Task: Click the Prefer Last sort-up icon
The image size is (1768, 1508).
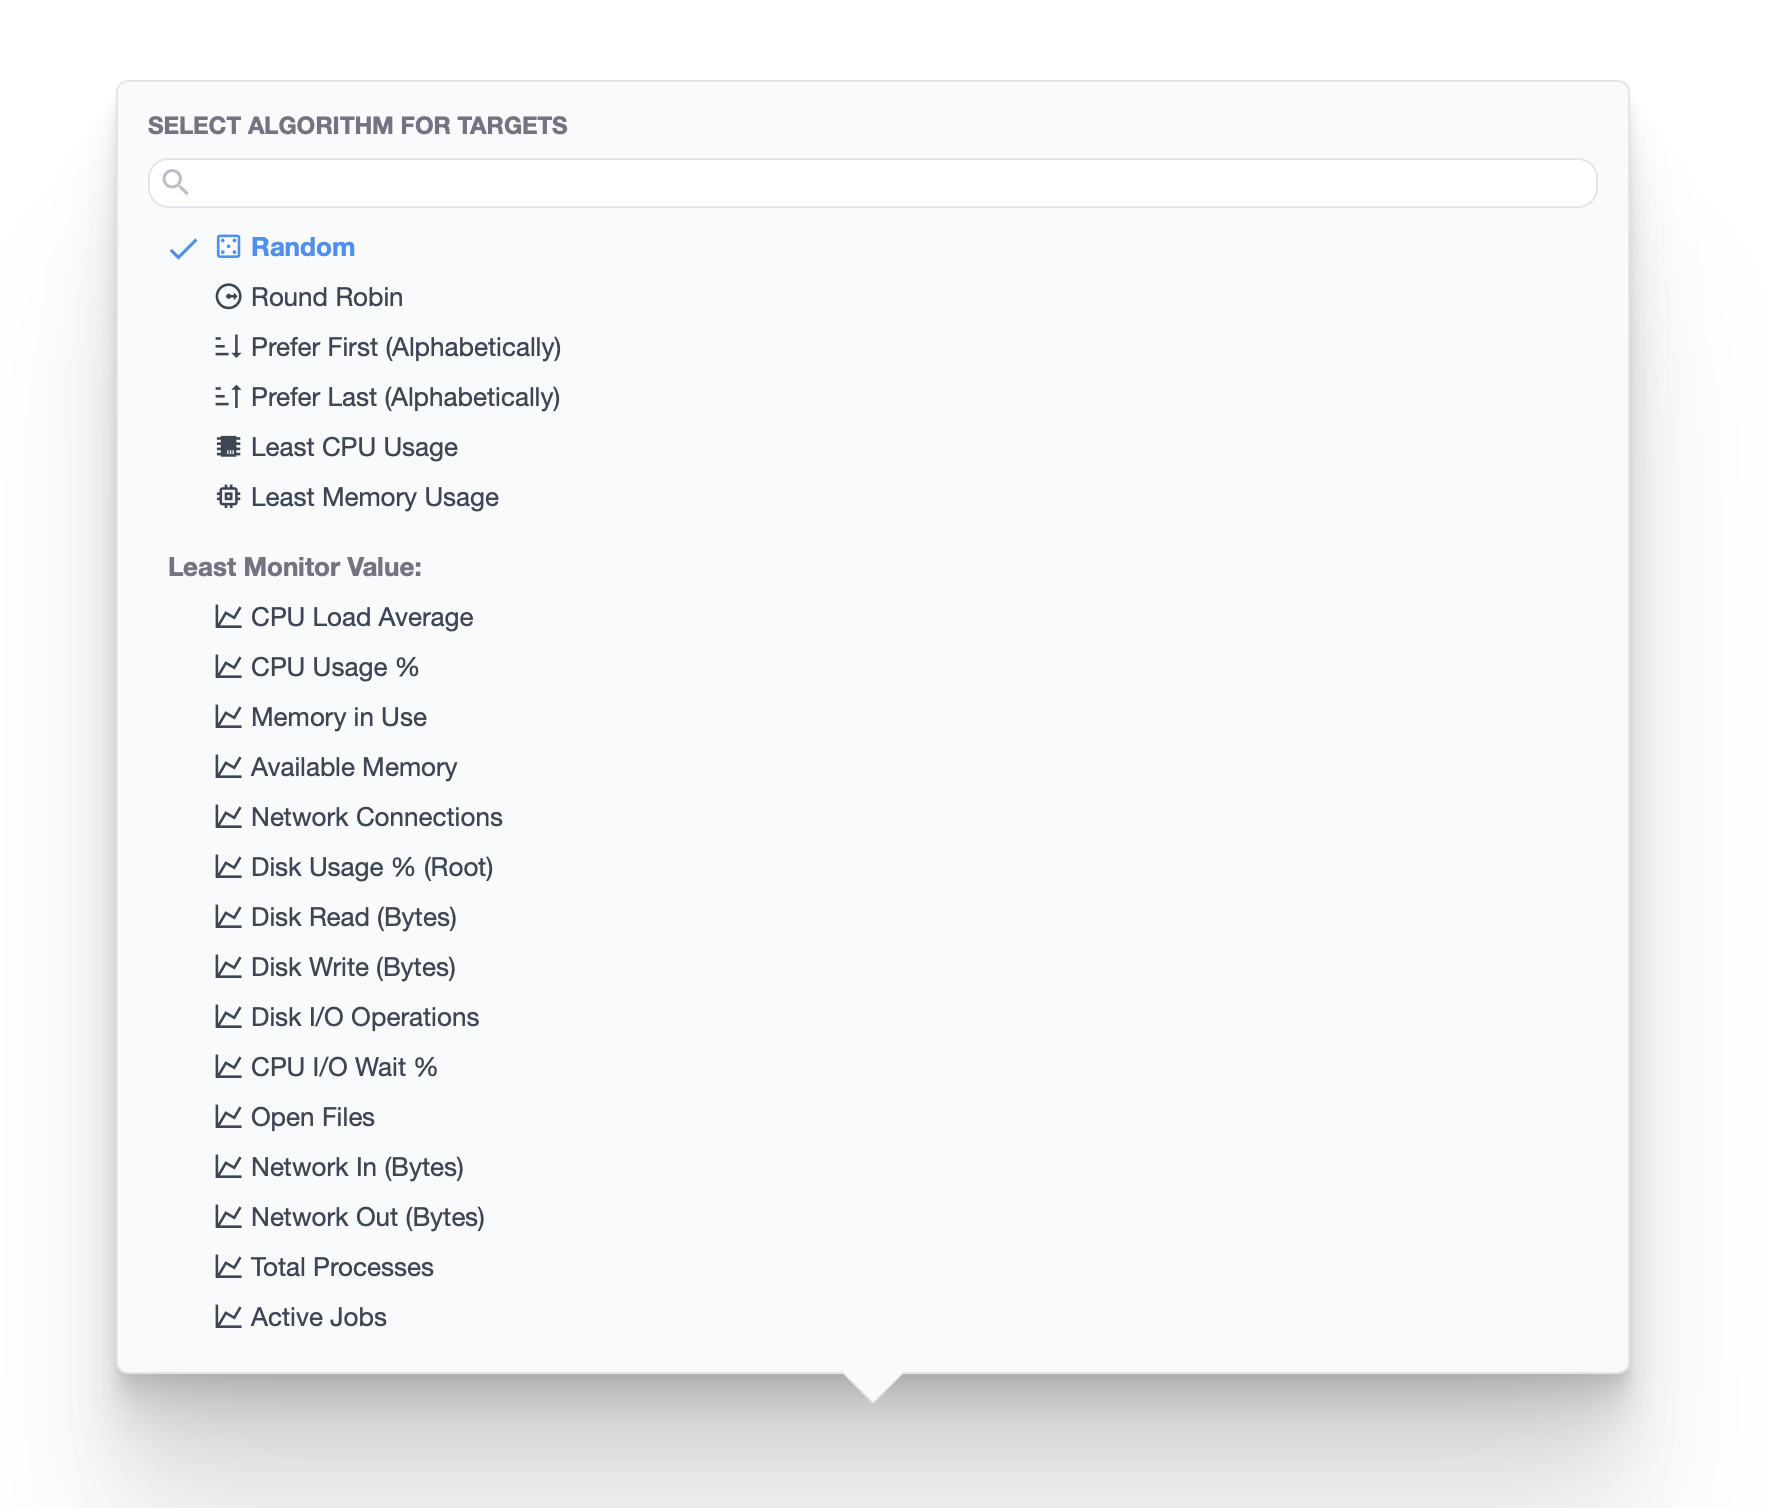Action: [228, 397]
